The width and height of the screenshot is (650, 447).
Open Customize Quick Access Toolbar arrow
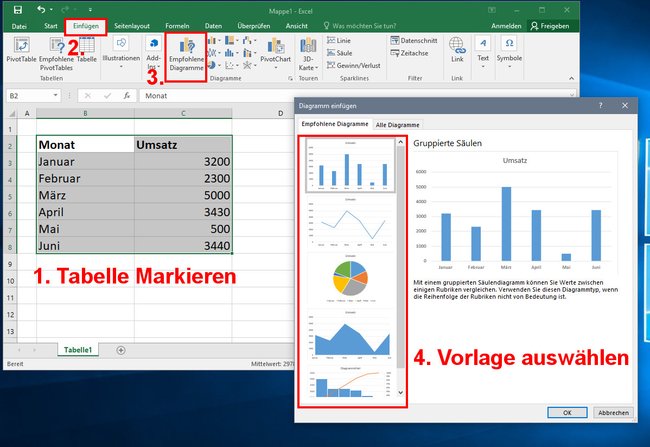[x=90, y=10]
